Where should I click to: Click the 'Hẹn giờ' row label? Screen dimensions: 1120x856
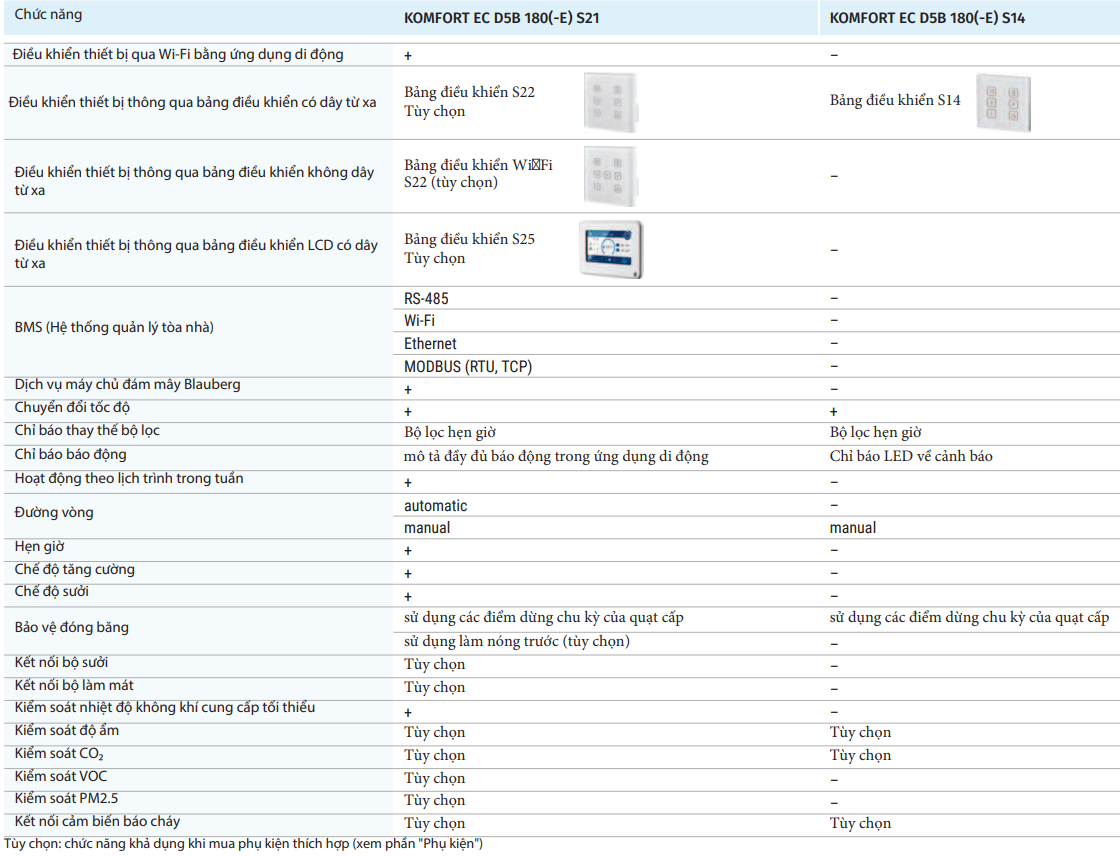[39, 547]
